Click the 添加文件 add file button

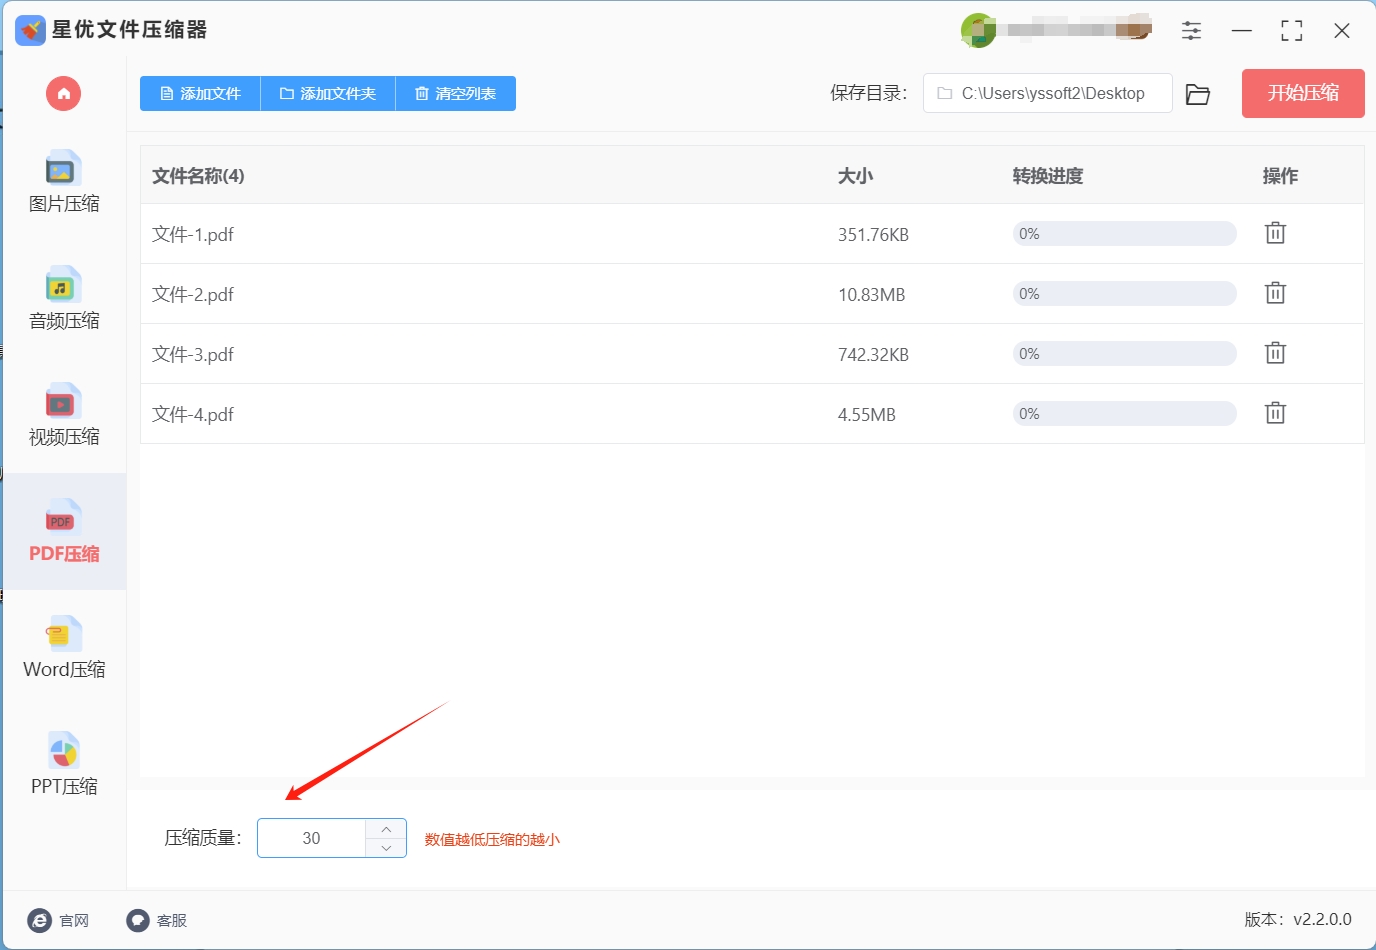(x=200, y=94)
